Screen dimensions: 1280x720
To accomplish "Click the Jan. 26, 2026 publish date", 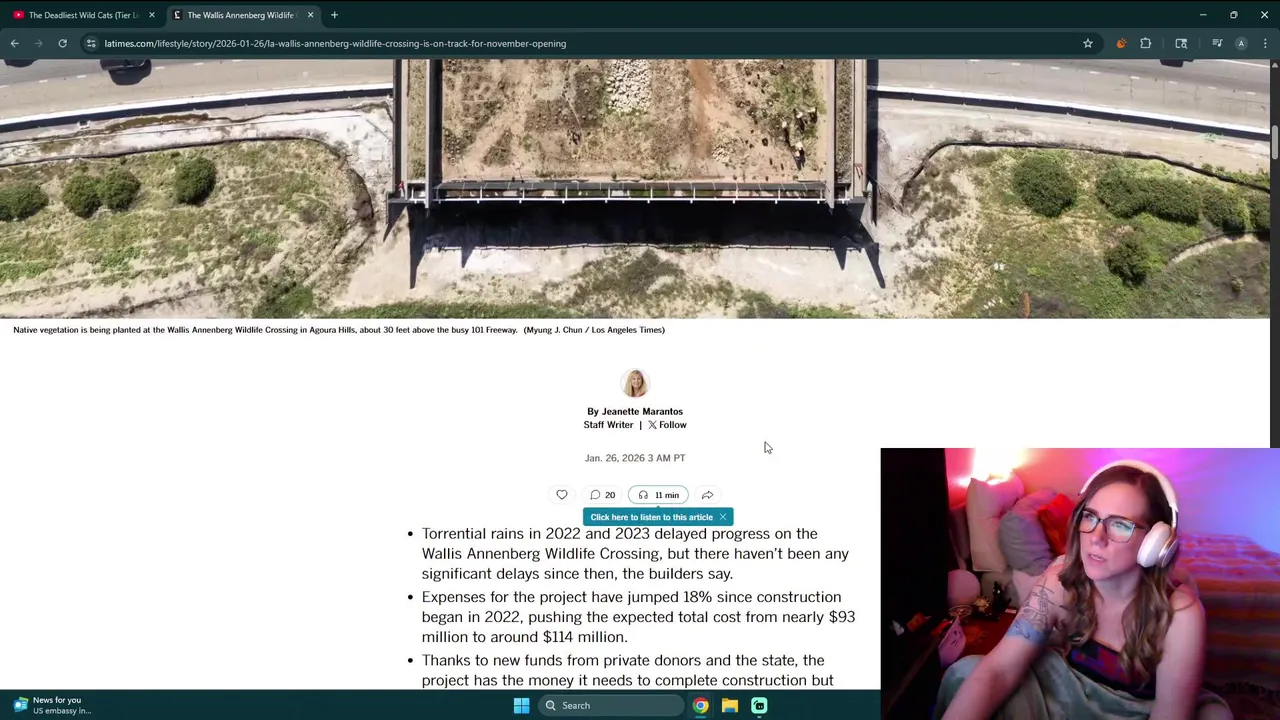I will [635, 458].
